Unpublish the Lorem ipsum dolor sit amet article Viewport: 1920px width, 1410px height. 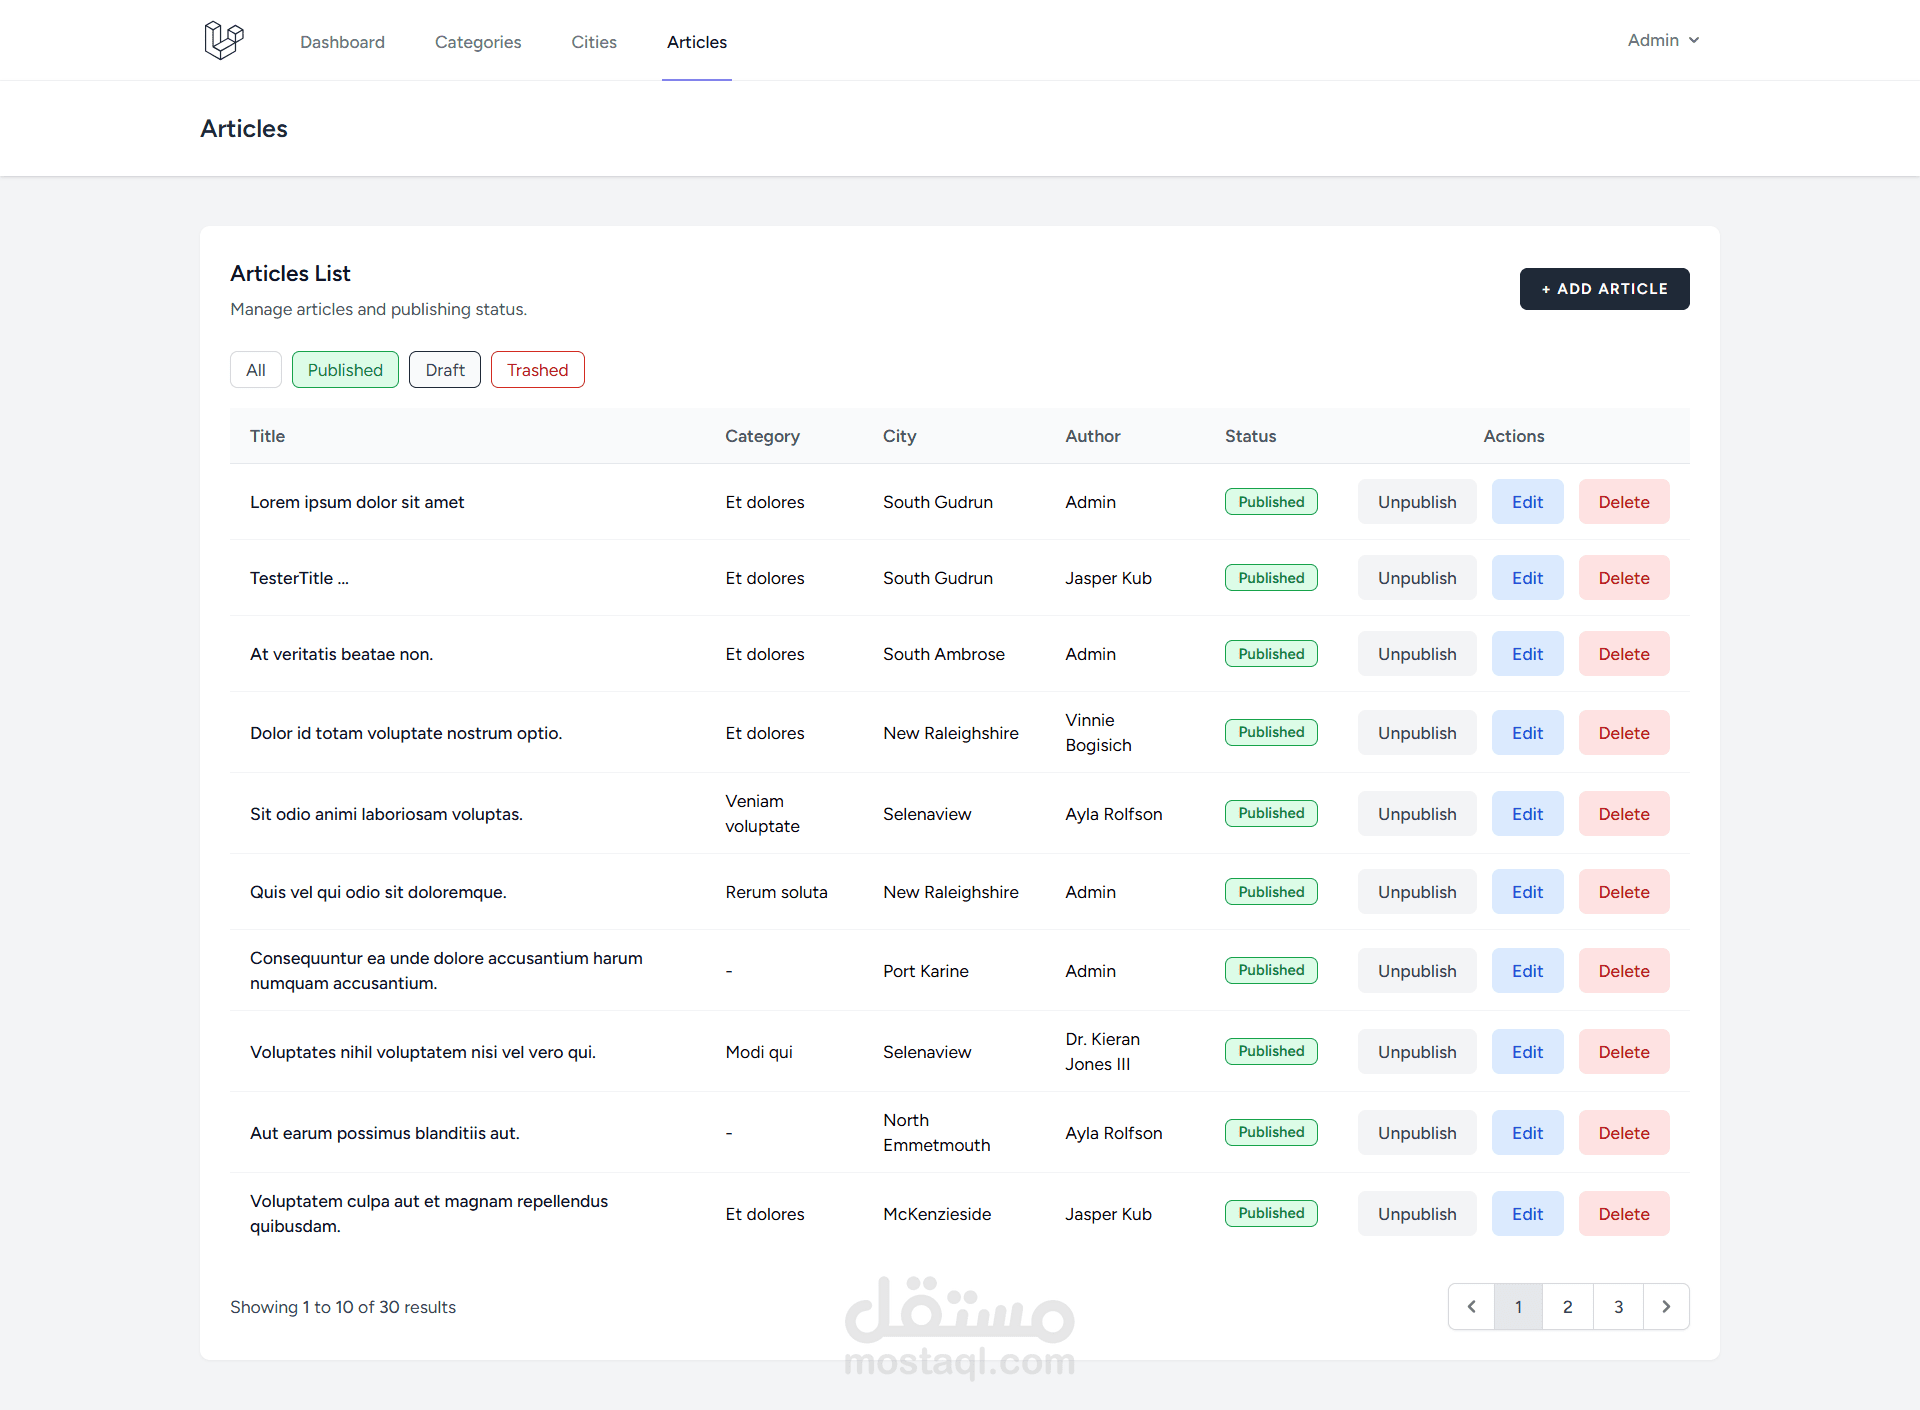pos(1416,502)
